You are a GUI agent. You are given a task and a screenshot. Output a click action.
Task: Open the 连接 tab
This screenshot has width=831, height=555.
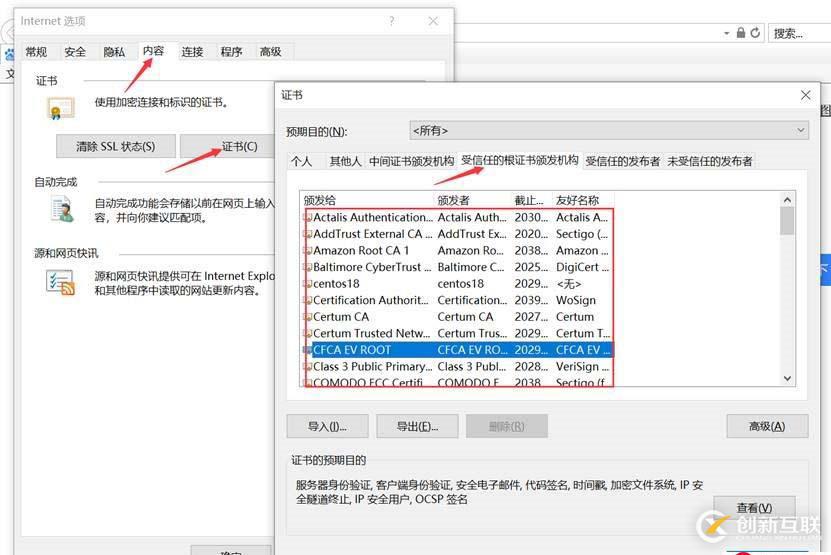coord(192,52)
